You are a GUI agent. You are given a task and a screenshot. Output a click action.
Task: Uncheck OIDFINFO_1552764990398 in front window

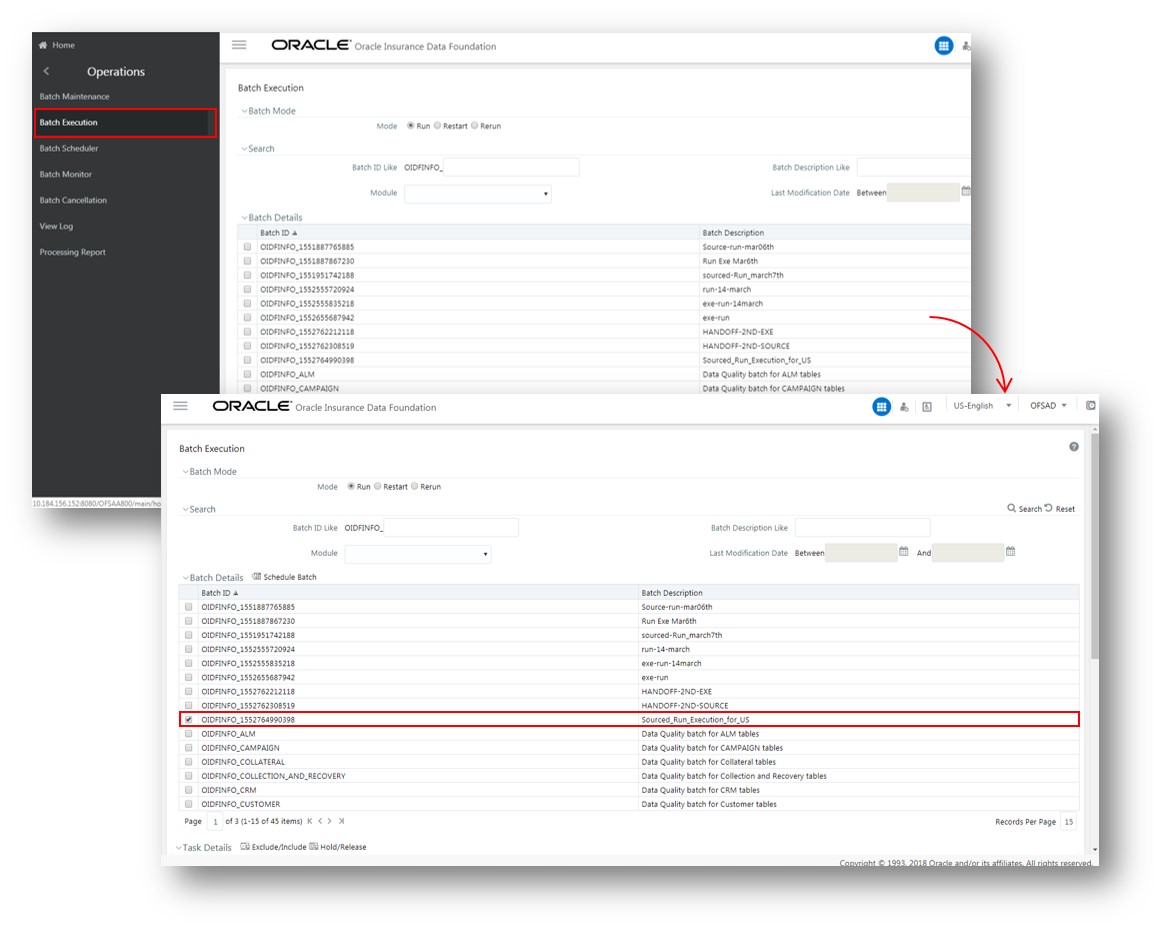[189, 719]
